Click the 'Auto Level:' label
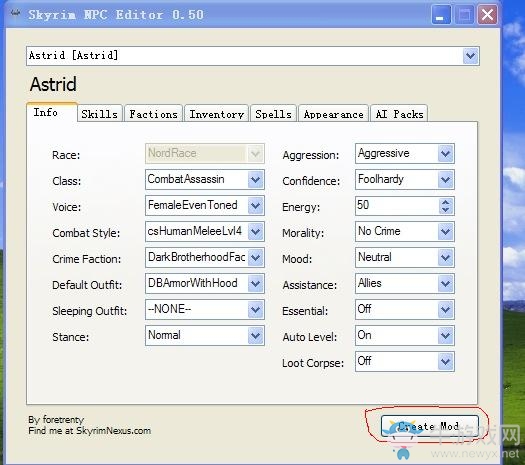525x465 pixels. 310,337
